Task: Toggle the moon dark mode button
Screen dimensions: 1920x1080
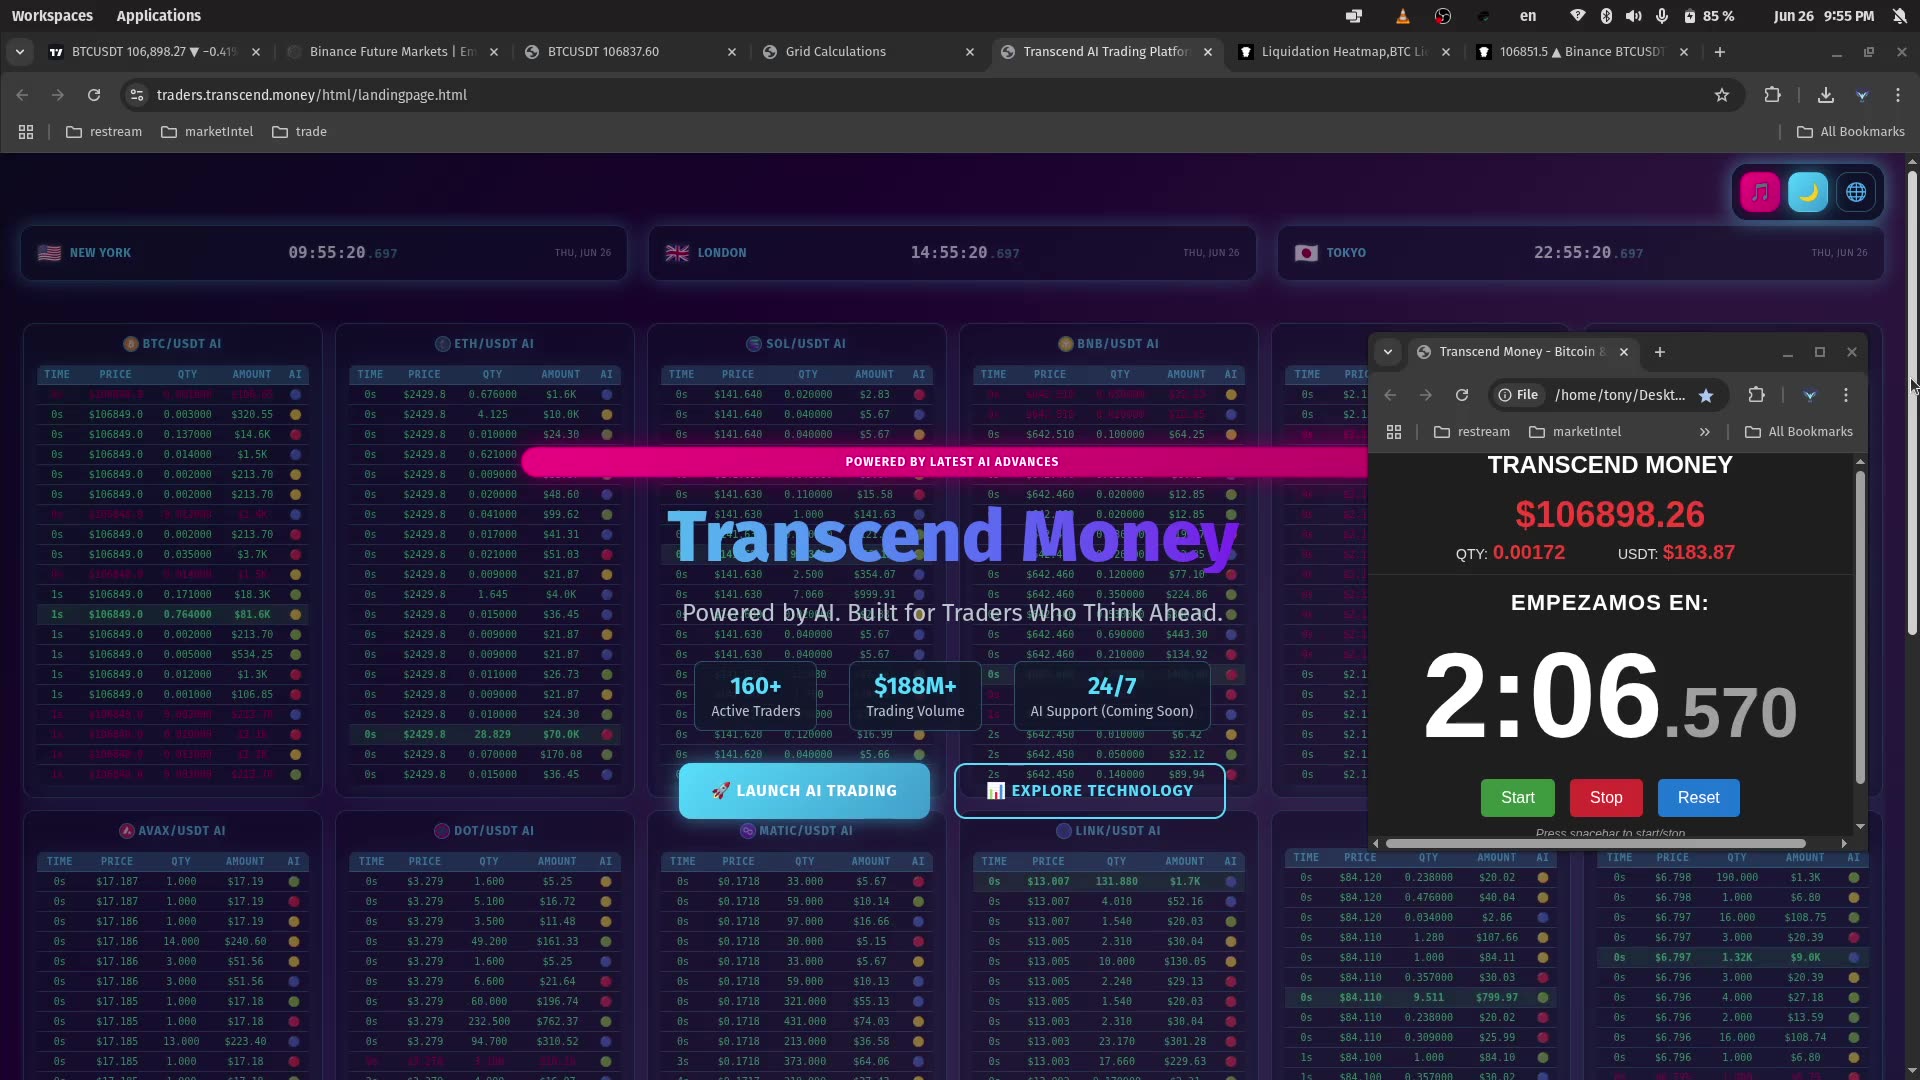Action: [1808, 192]
